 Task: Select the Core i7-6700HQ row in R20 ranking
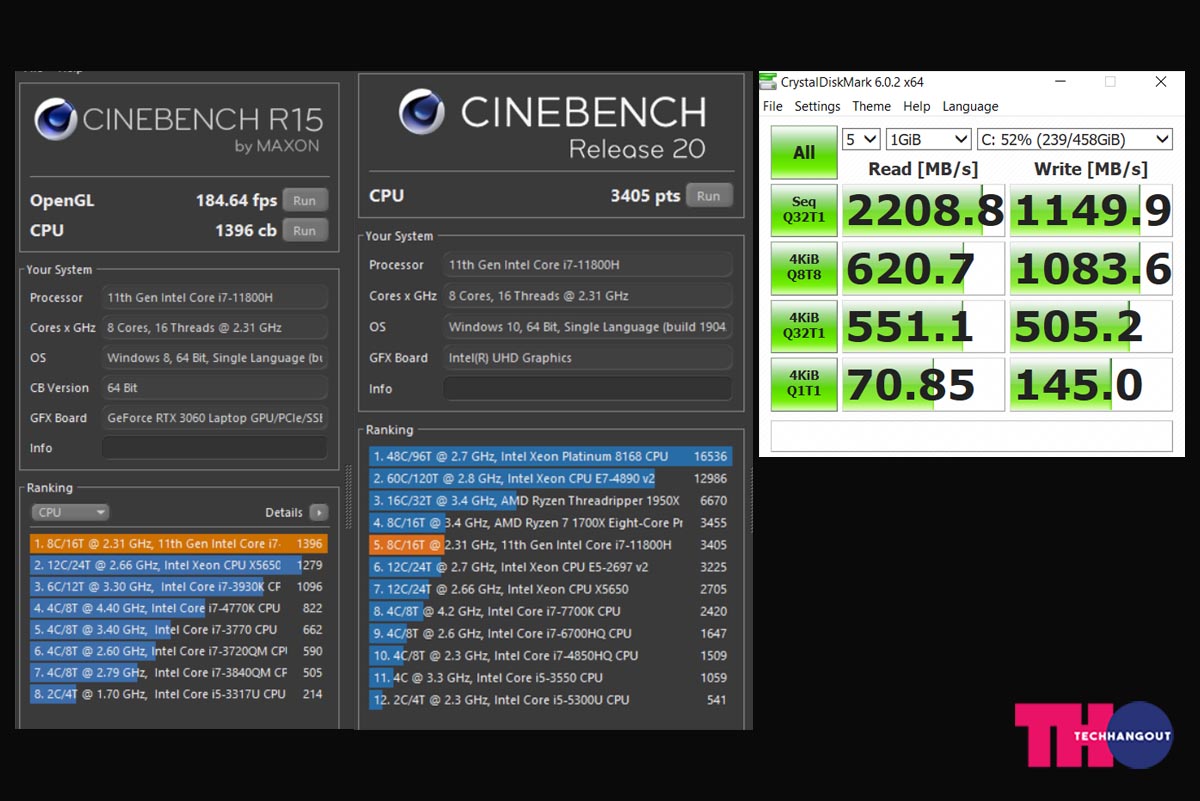[x=550, y=633]
